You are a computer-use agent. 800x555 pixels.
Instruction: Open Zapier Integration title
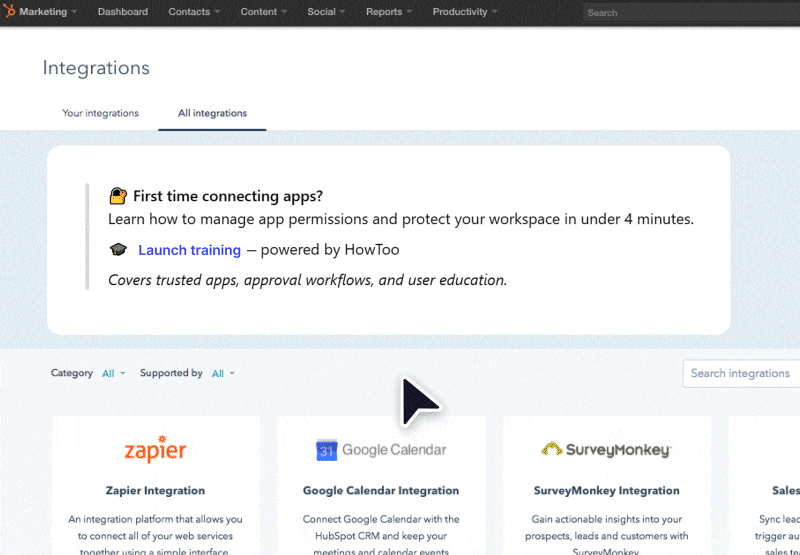click(x=155, y=491)
